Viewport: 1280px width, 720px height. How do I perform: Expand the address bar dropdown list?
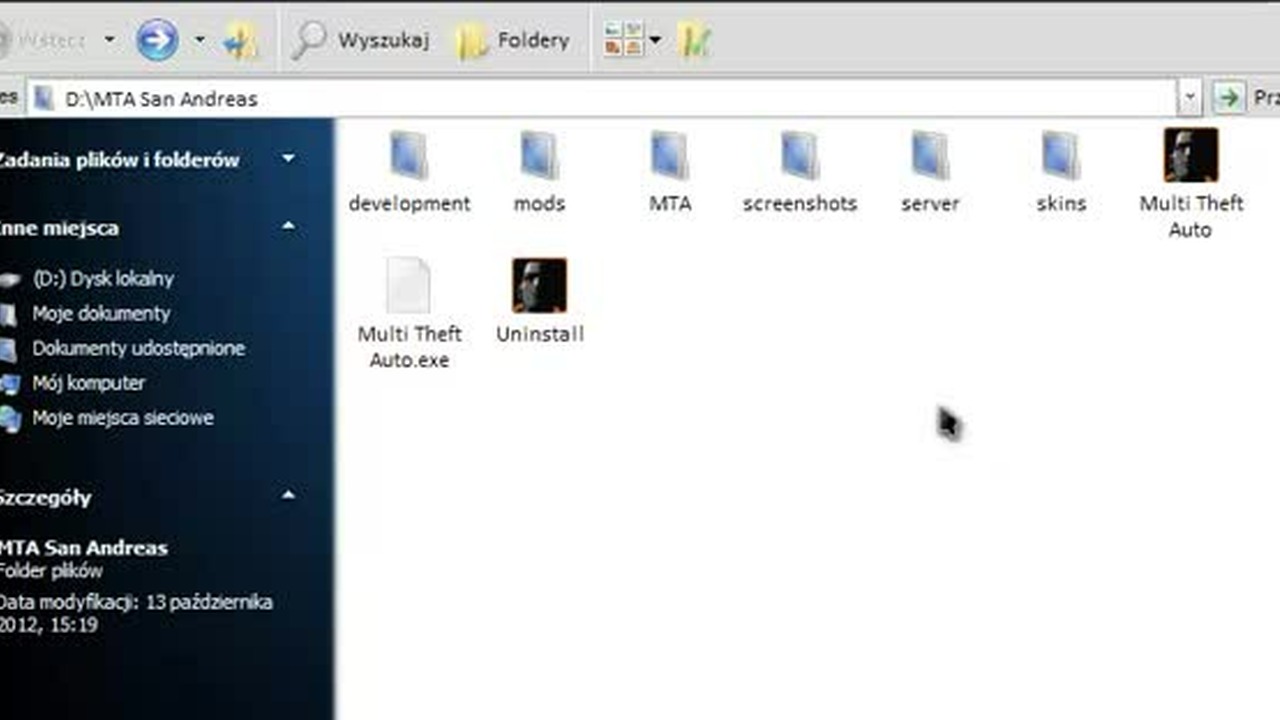click(x=1189, y=98)
